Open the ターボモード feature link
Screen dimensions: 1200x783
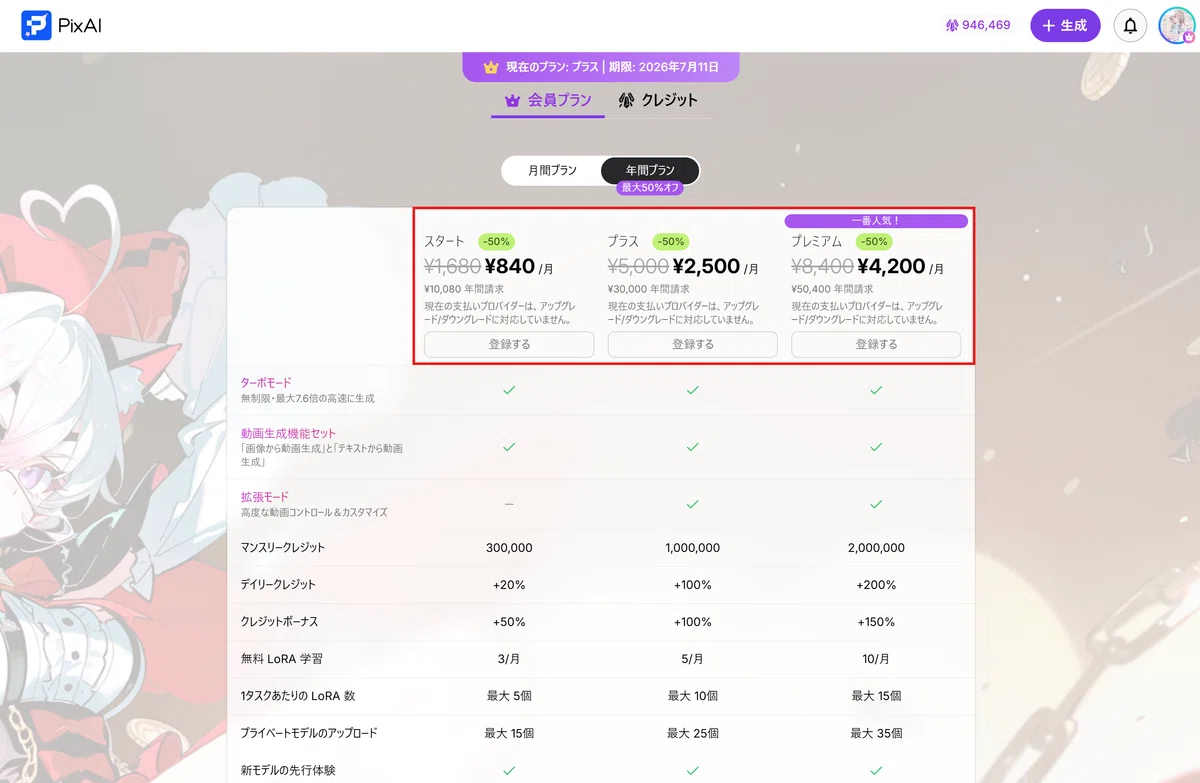click(266, 382)
